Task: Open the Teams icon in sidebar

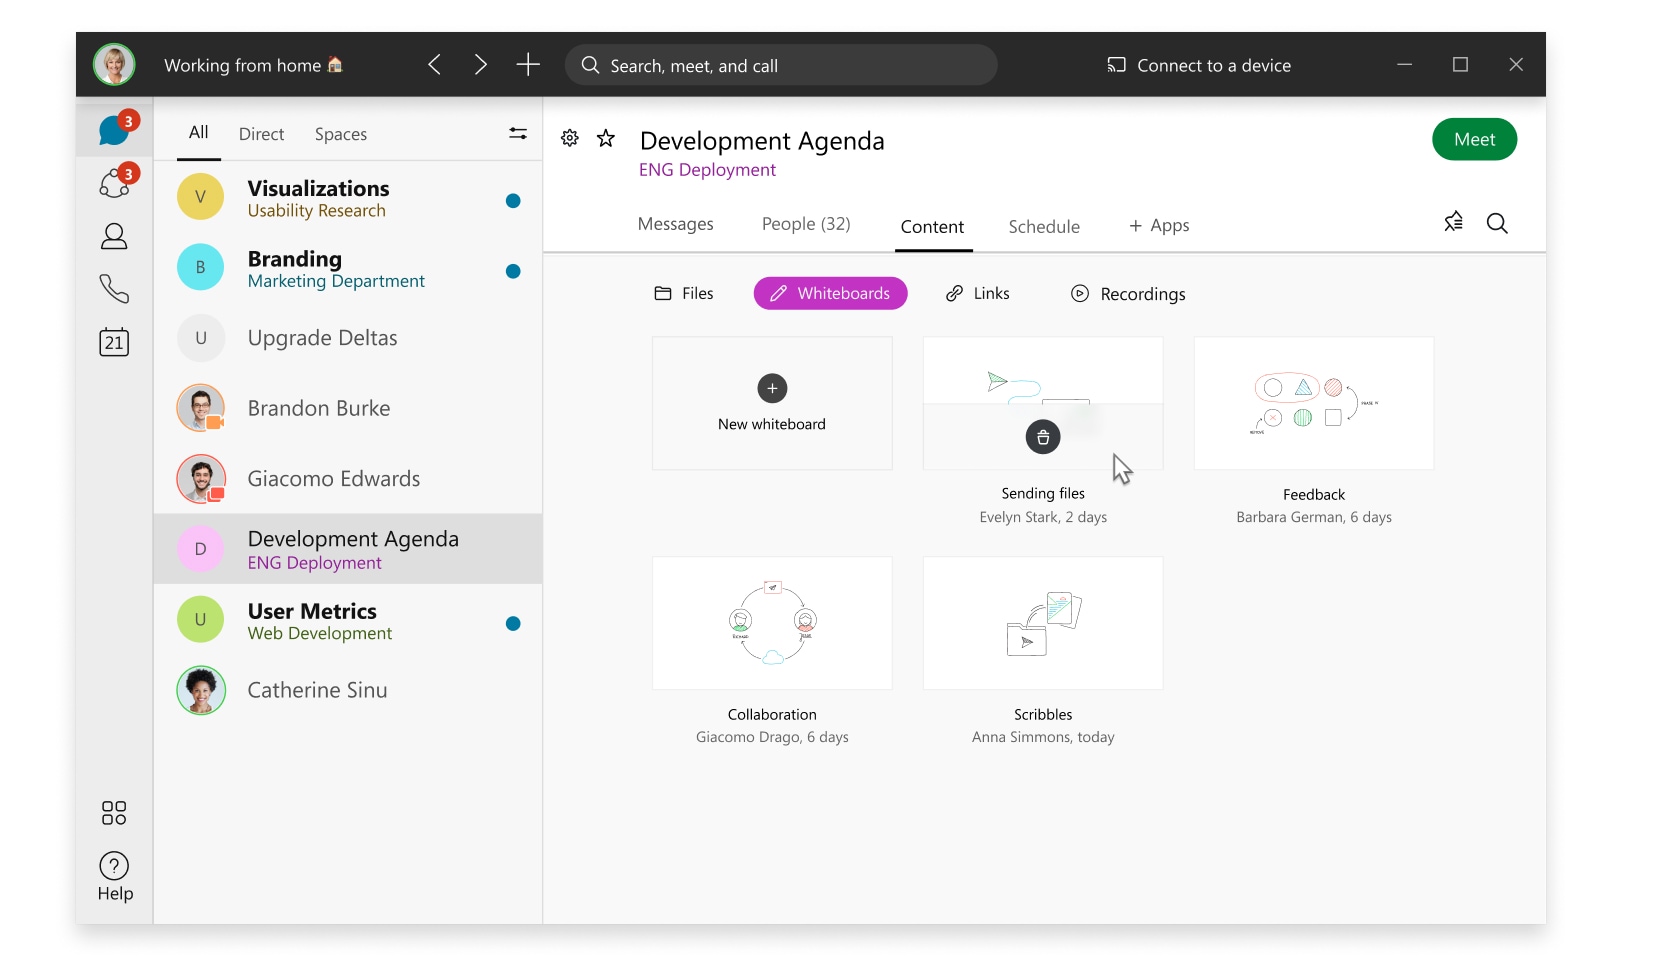Action: pos(114,184)
